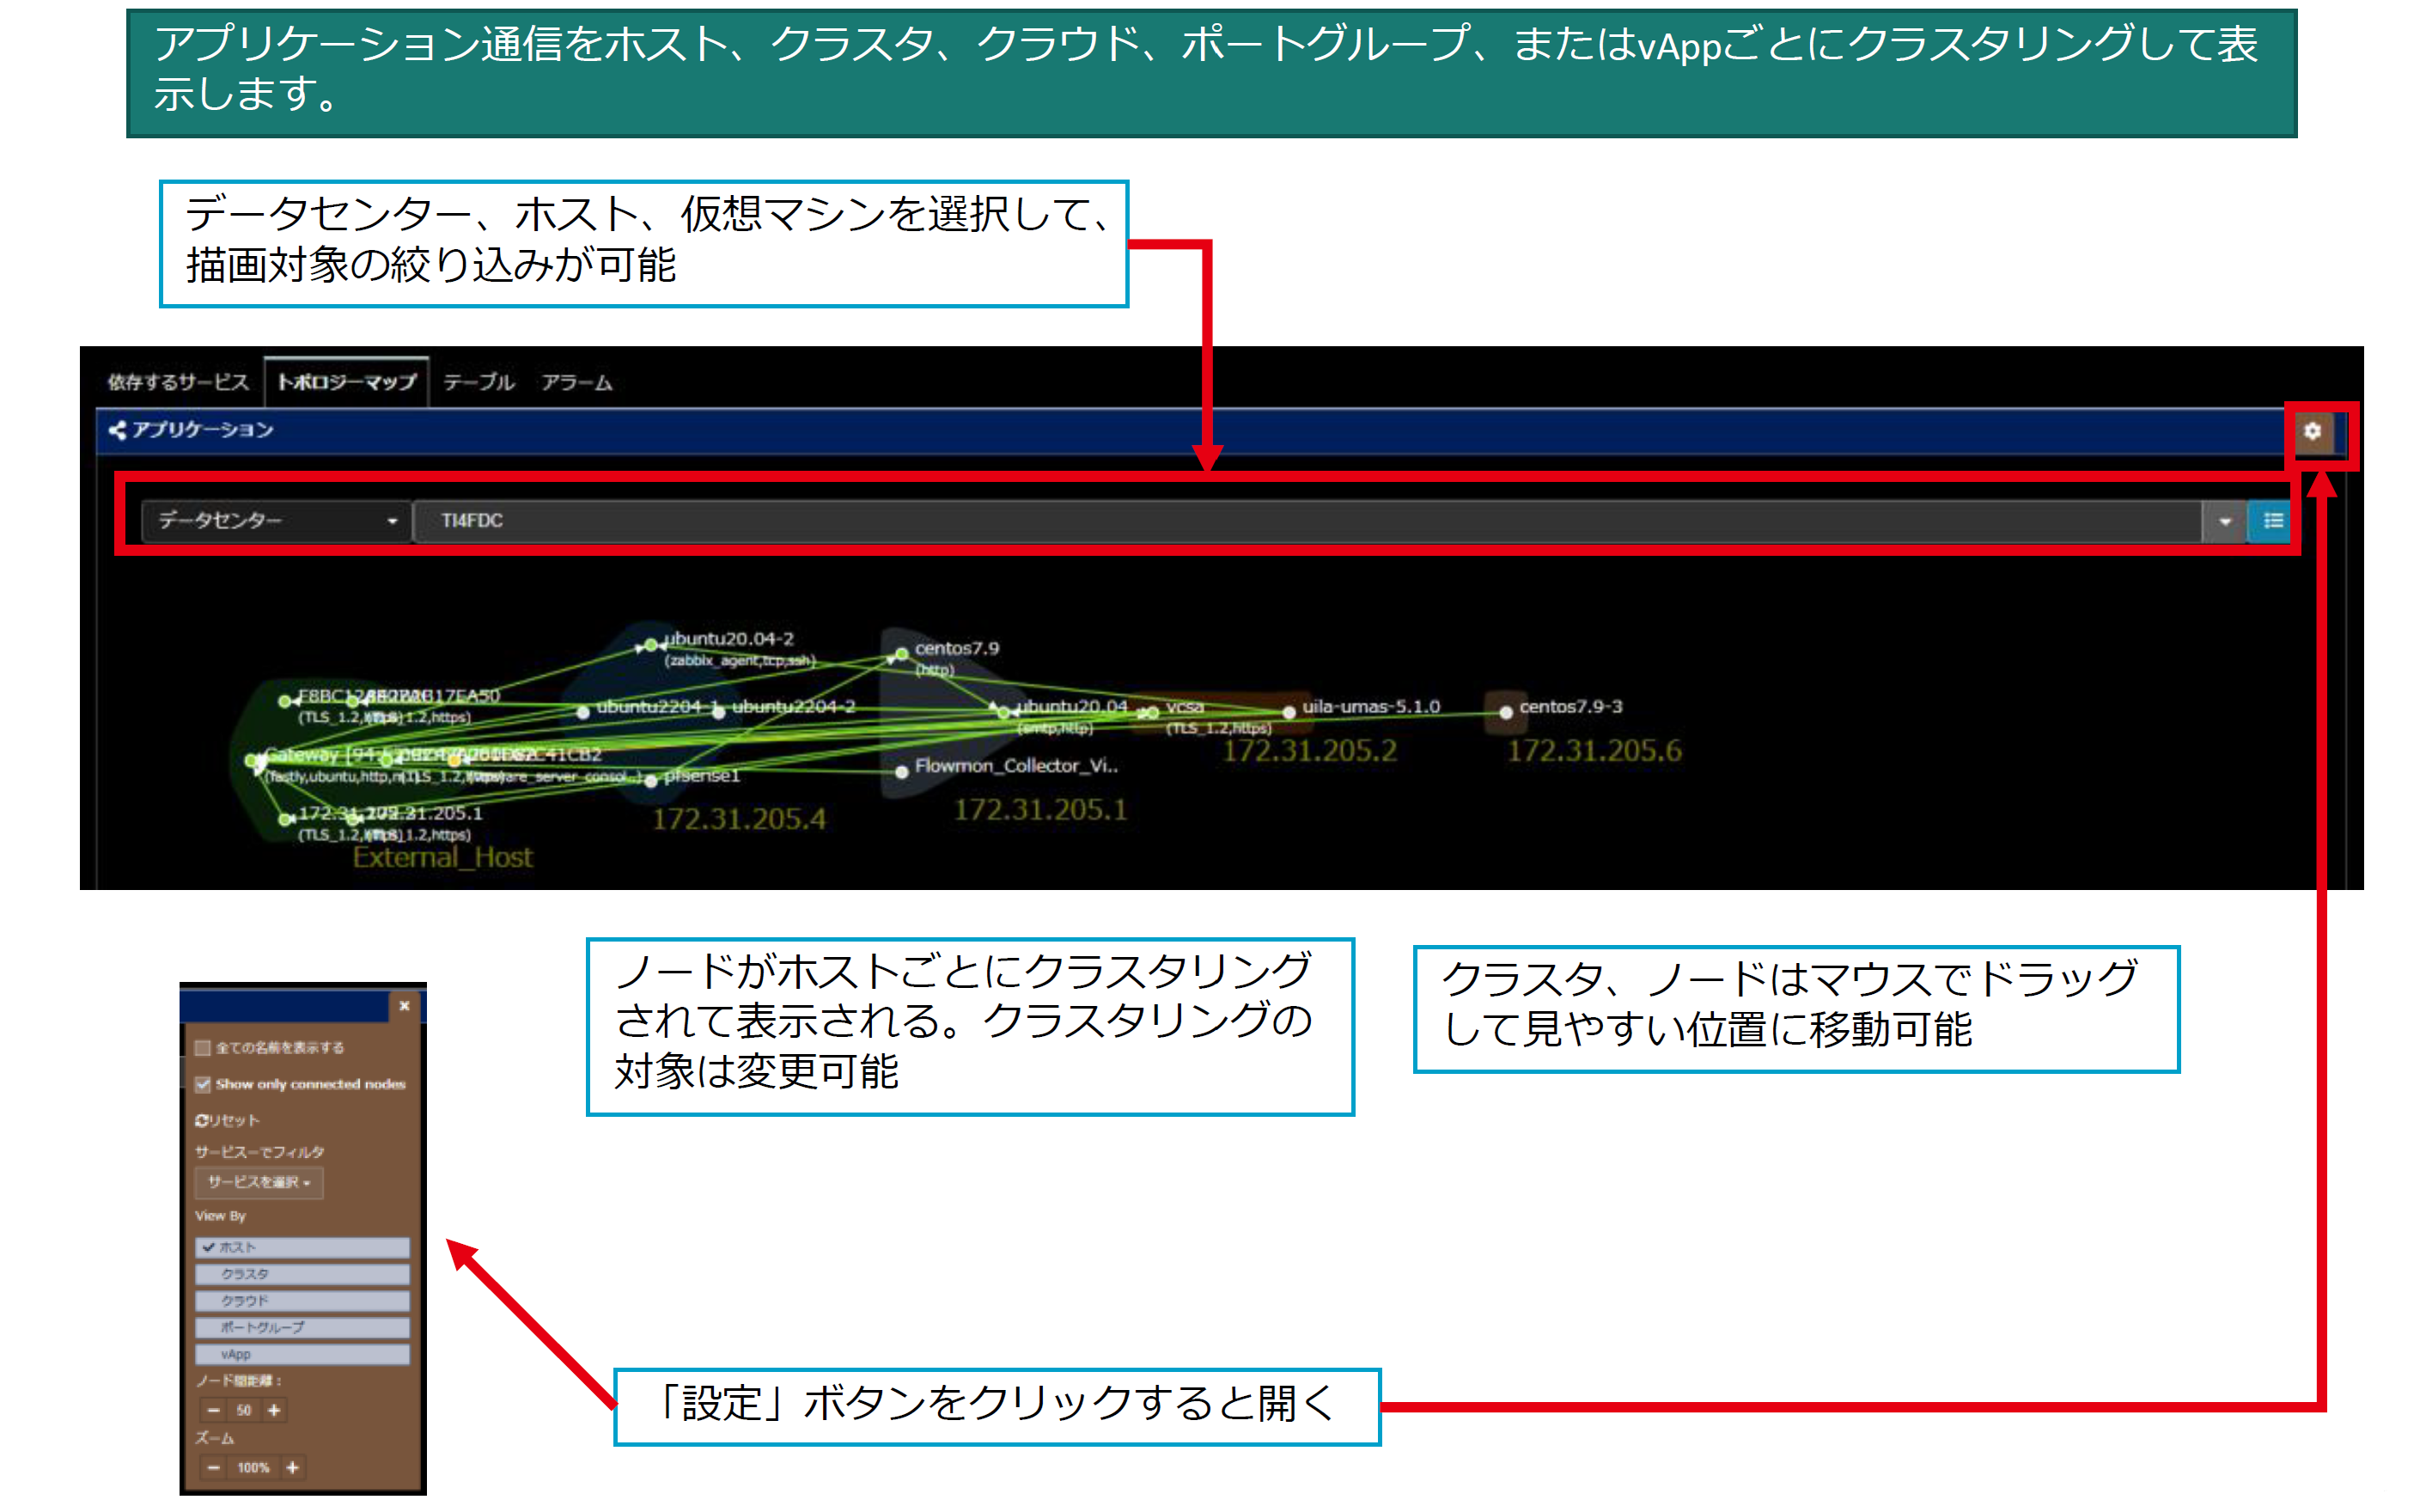This screenshot has height=1512, width=2426.
Task: Click the TI4FDC selection field
Action: (1308, 521)
